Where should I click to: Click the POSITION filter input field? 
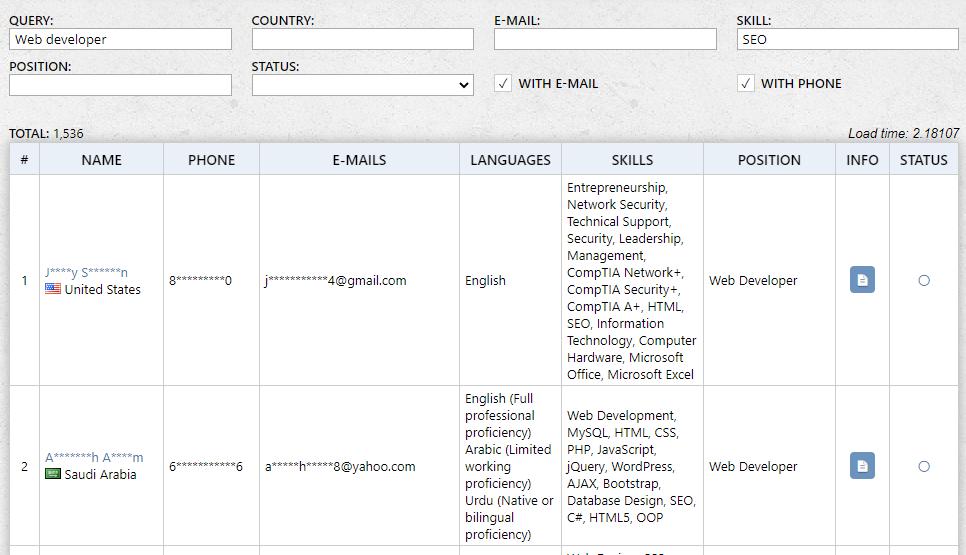pos(120,86)
